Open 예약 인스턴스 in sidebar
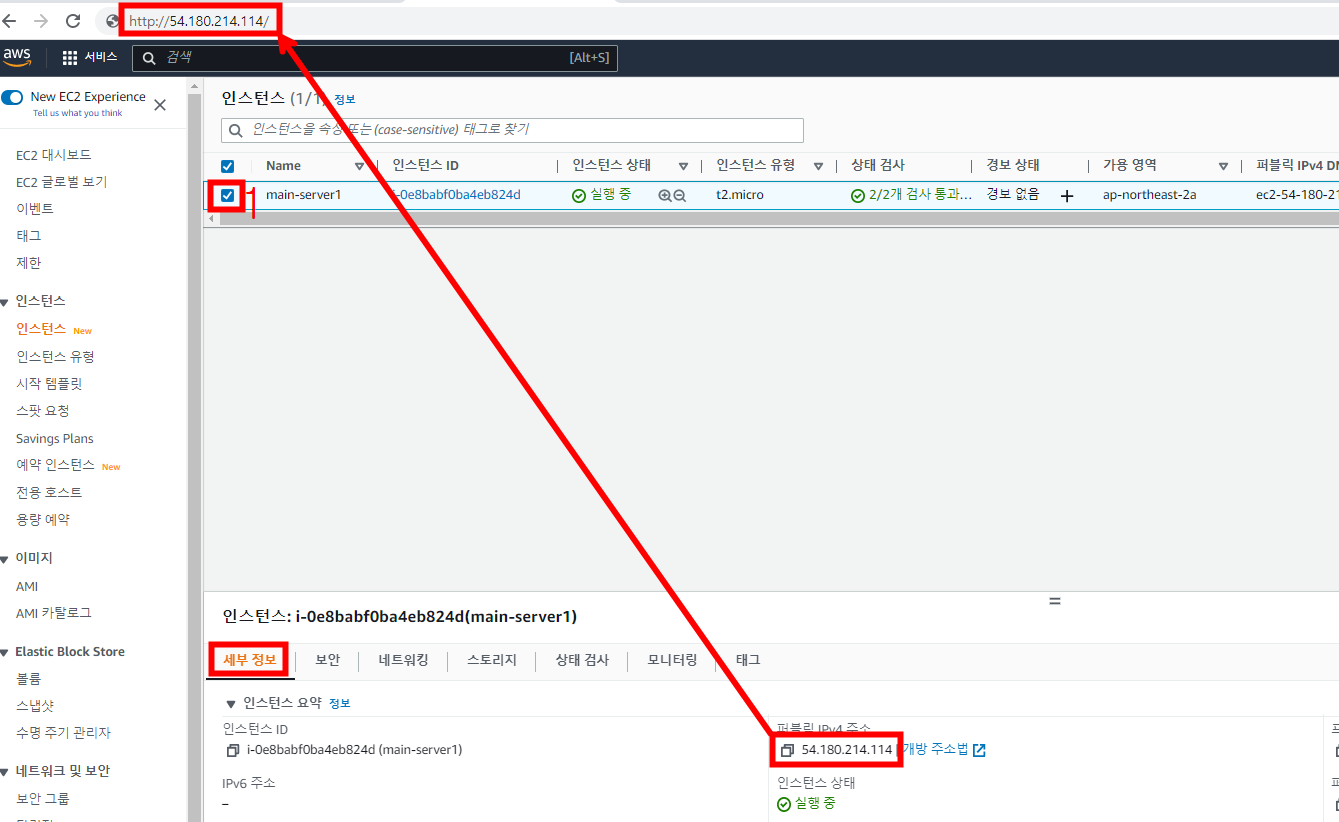1339x822 pixels. pyautogui.click(x=55, y=465)
